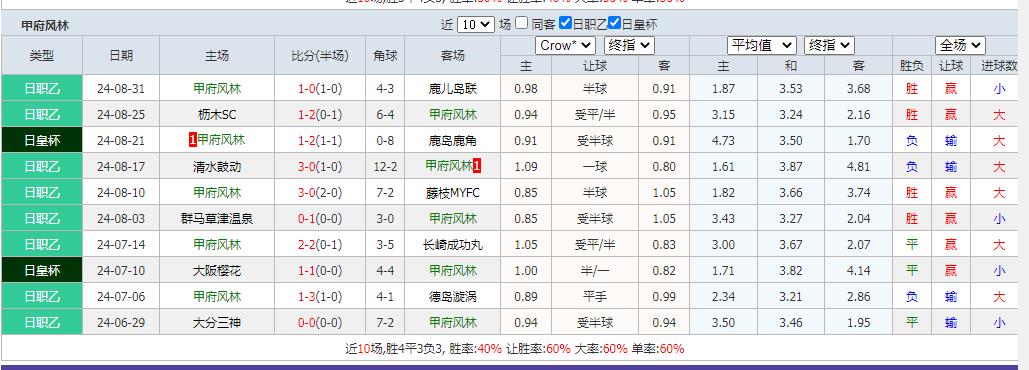Click the 日期 column header
Image resolution: width=1029 pixels, height=370 pixels.
coord(121,56)
